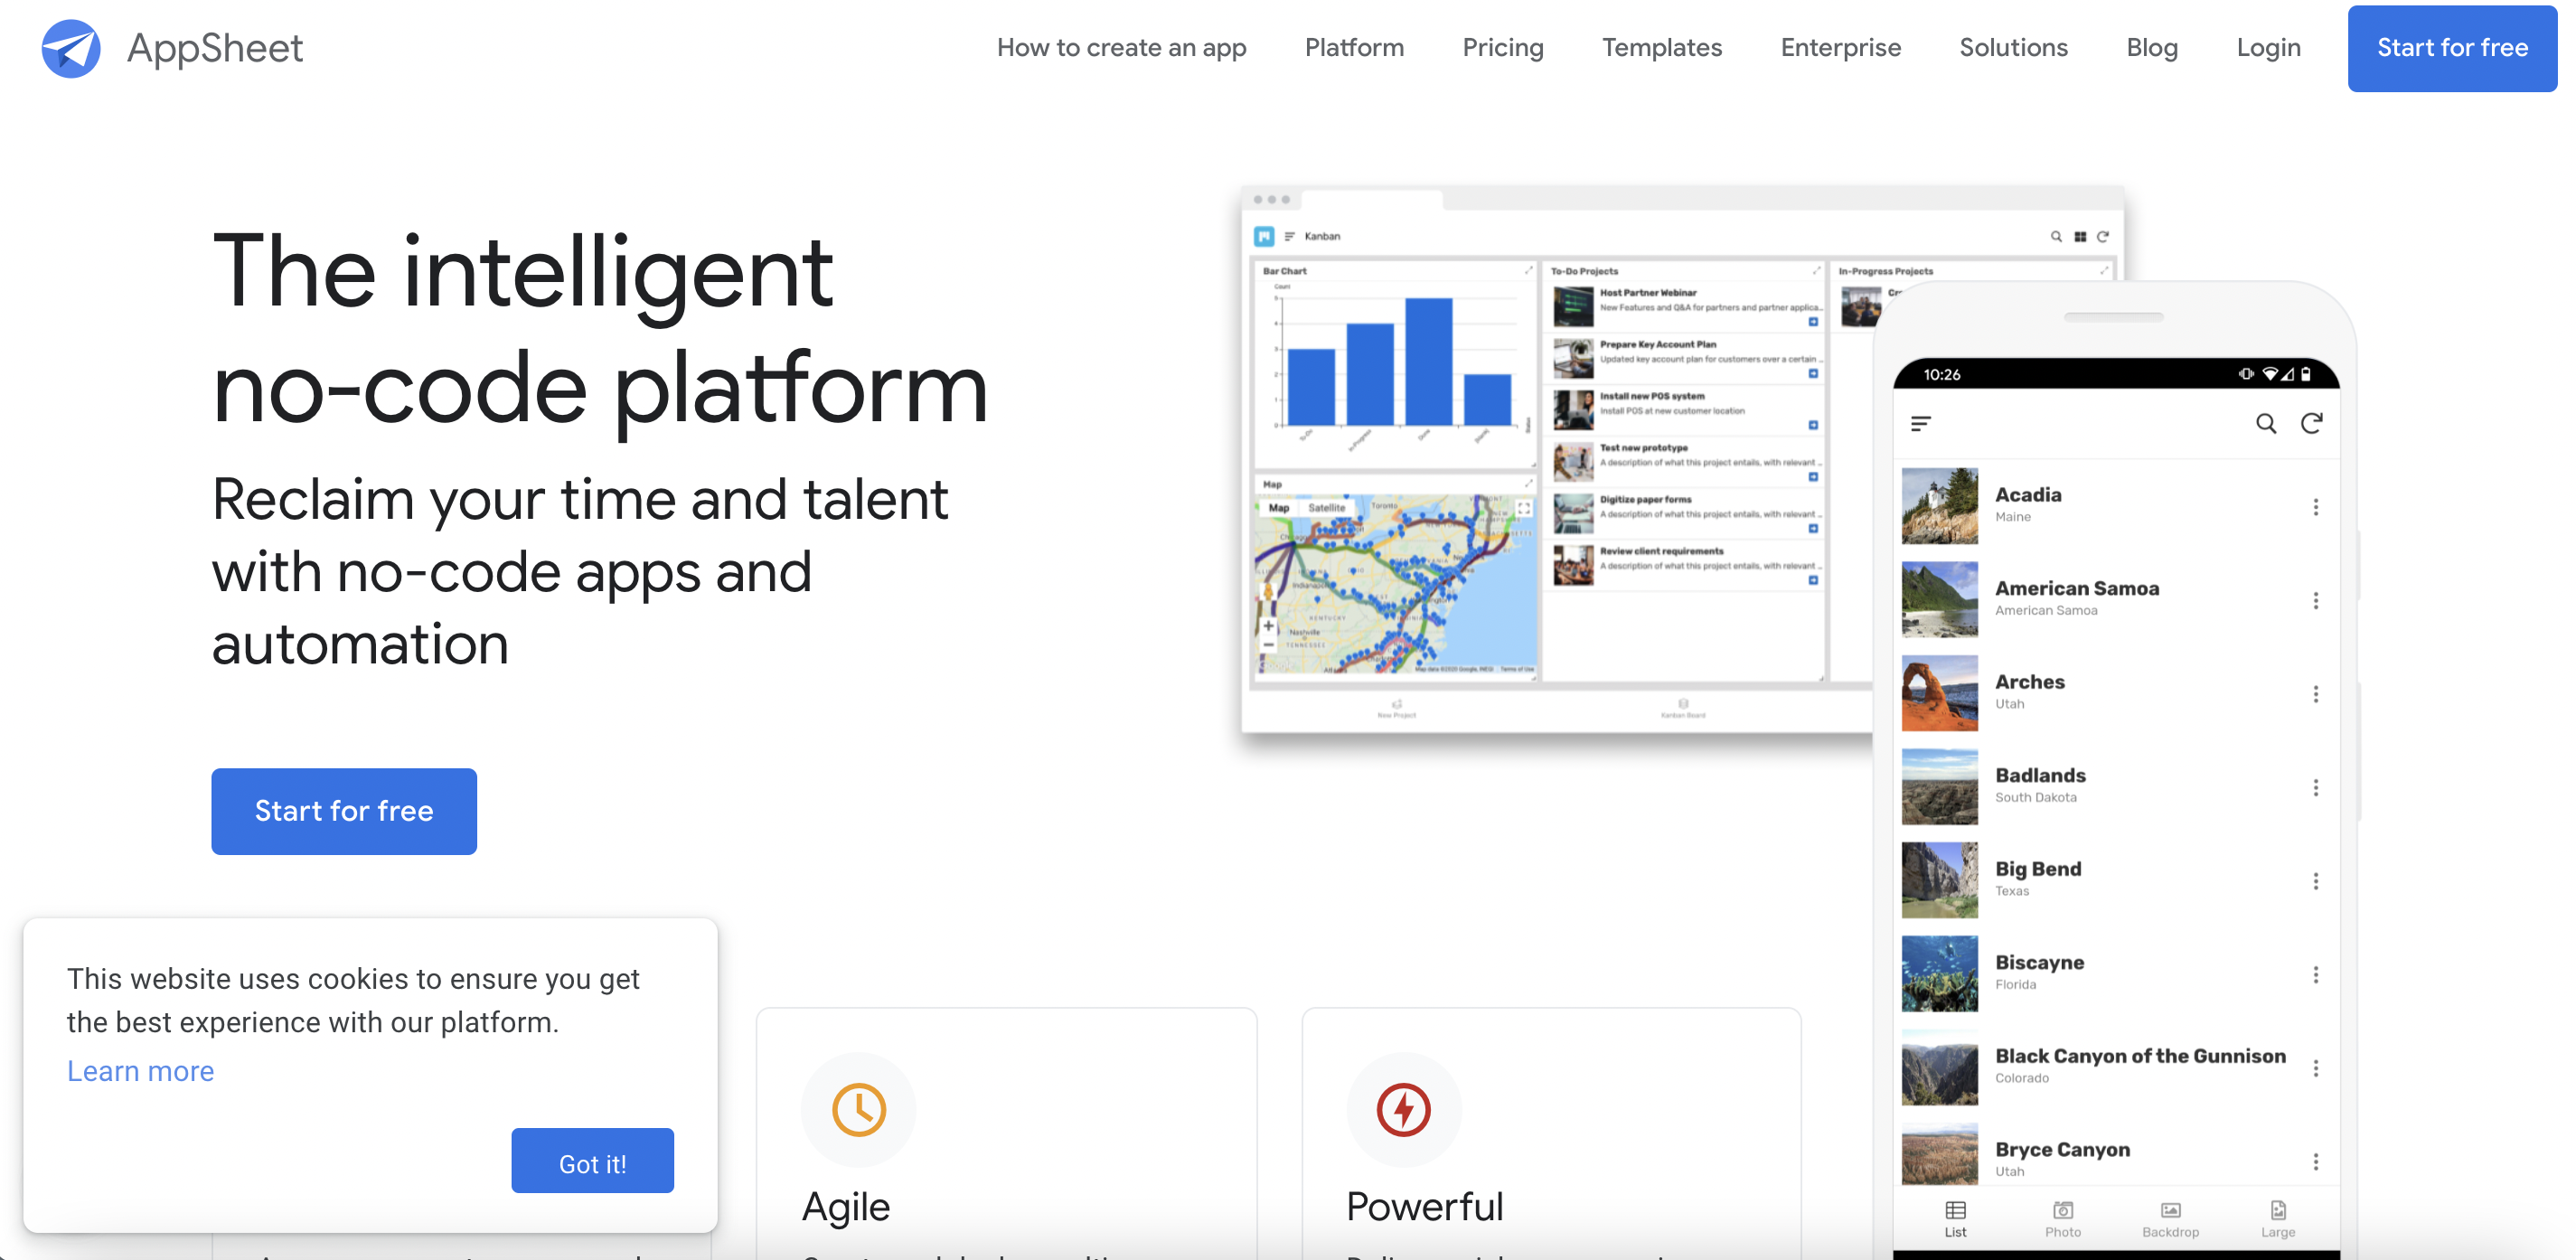This screenshot has height=1260, width=2576.
Task: Open the three-dot menu for Acadia
Action: point(2315,507)
